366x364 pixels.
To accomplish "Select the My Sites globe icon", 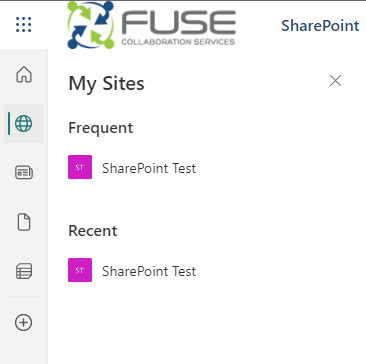I will [x=24, y=124].
